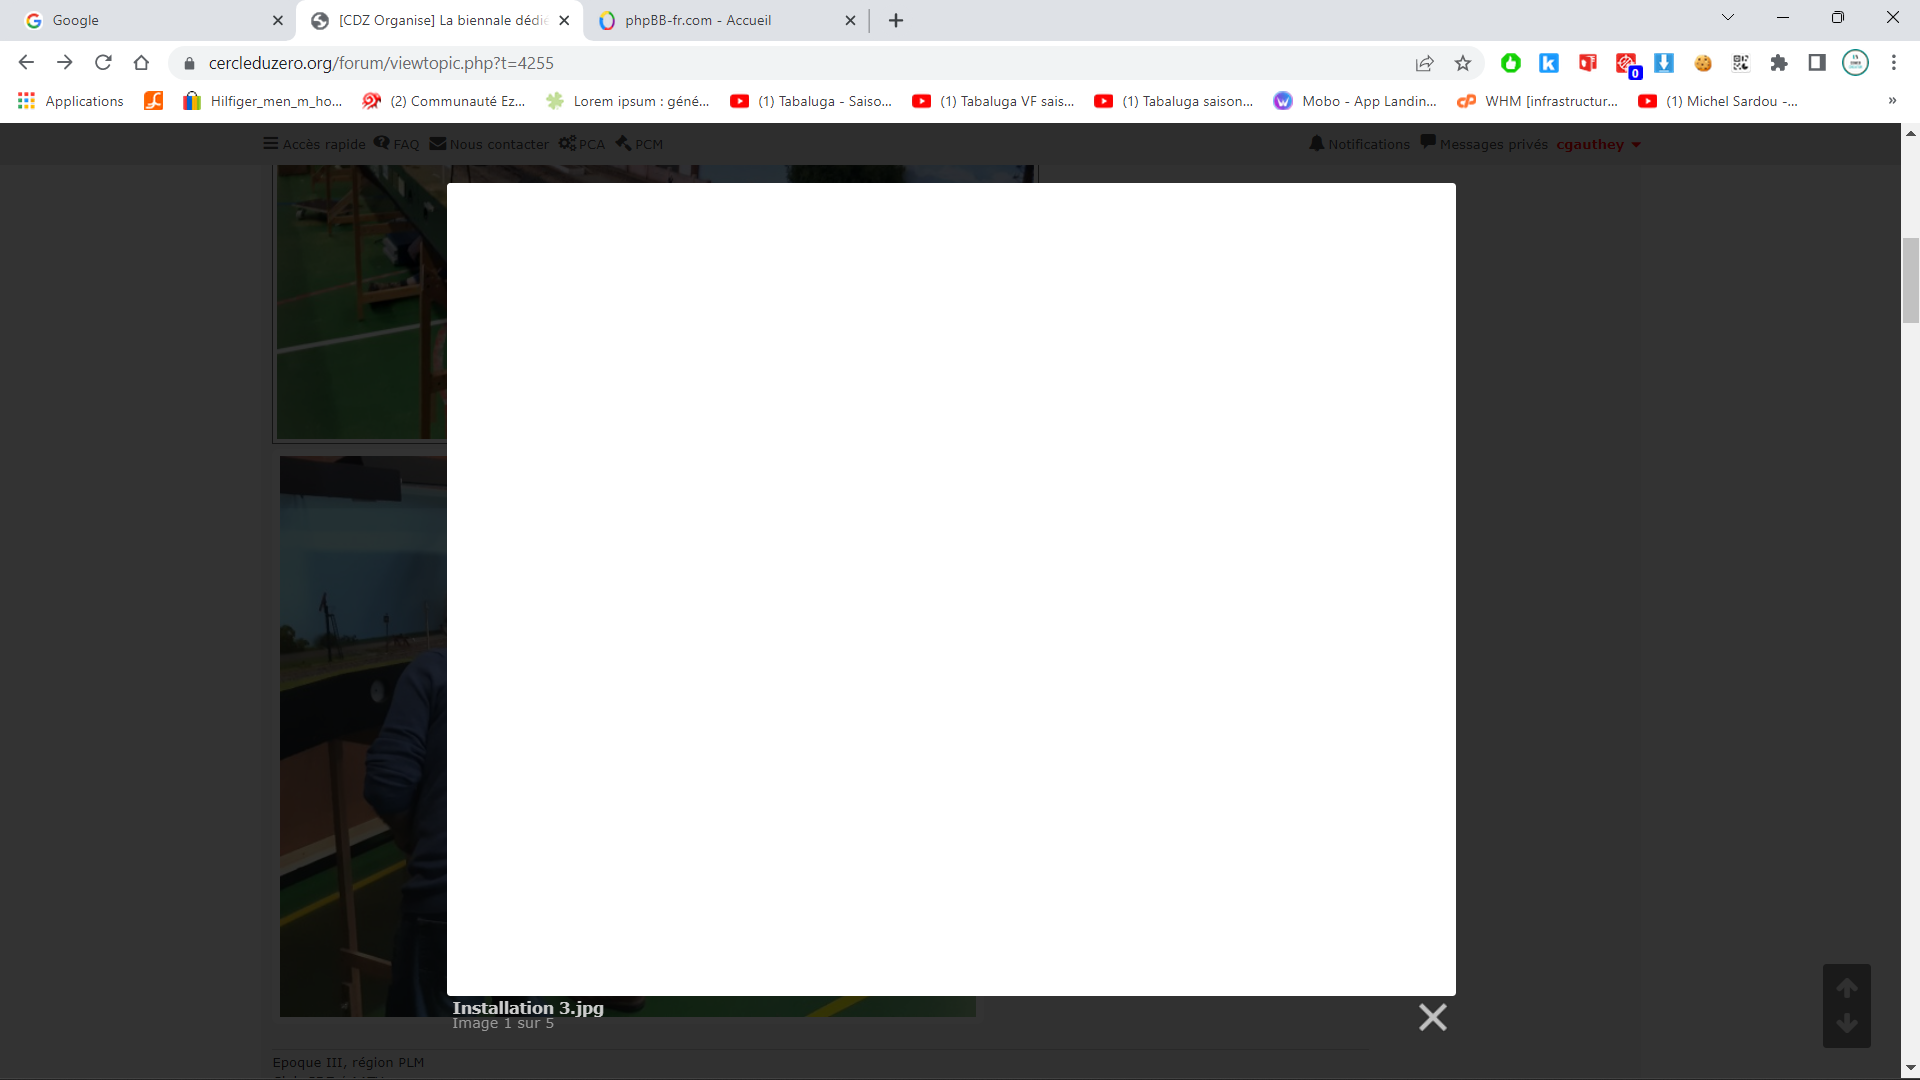Viewport: 1920px width, 1080px height.
Task: Open the Chrome three-dot menu
Action: point(1893,63)
